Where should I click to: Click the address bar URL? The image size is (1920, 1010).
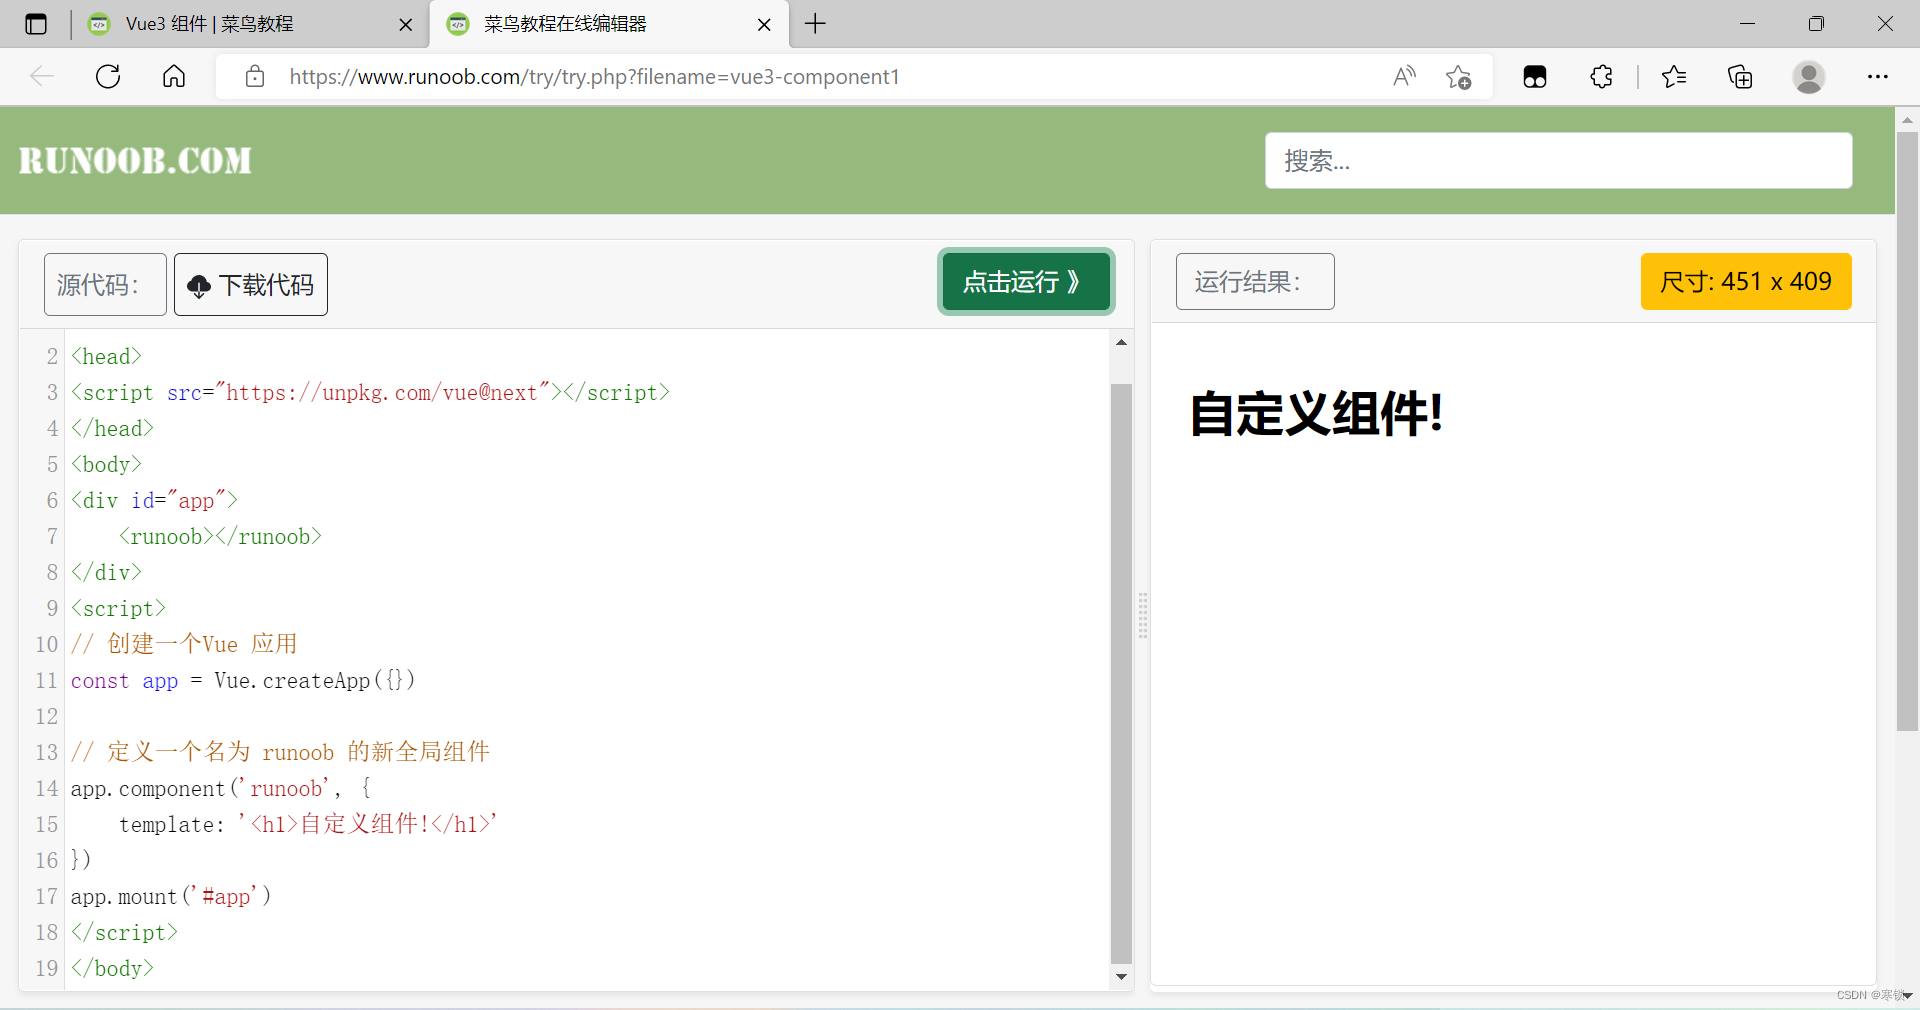click(594, 77)
